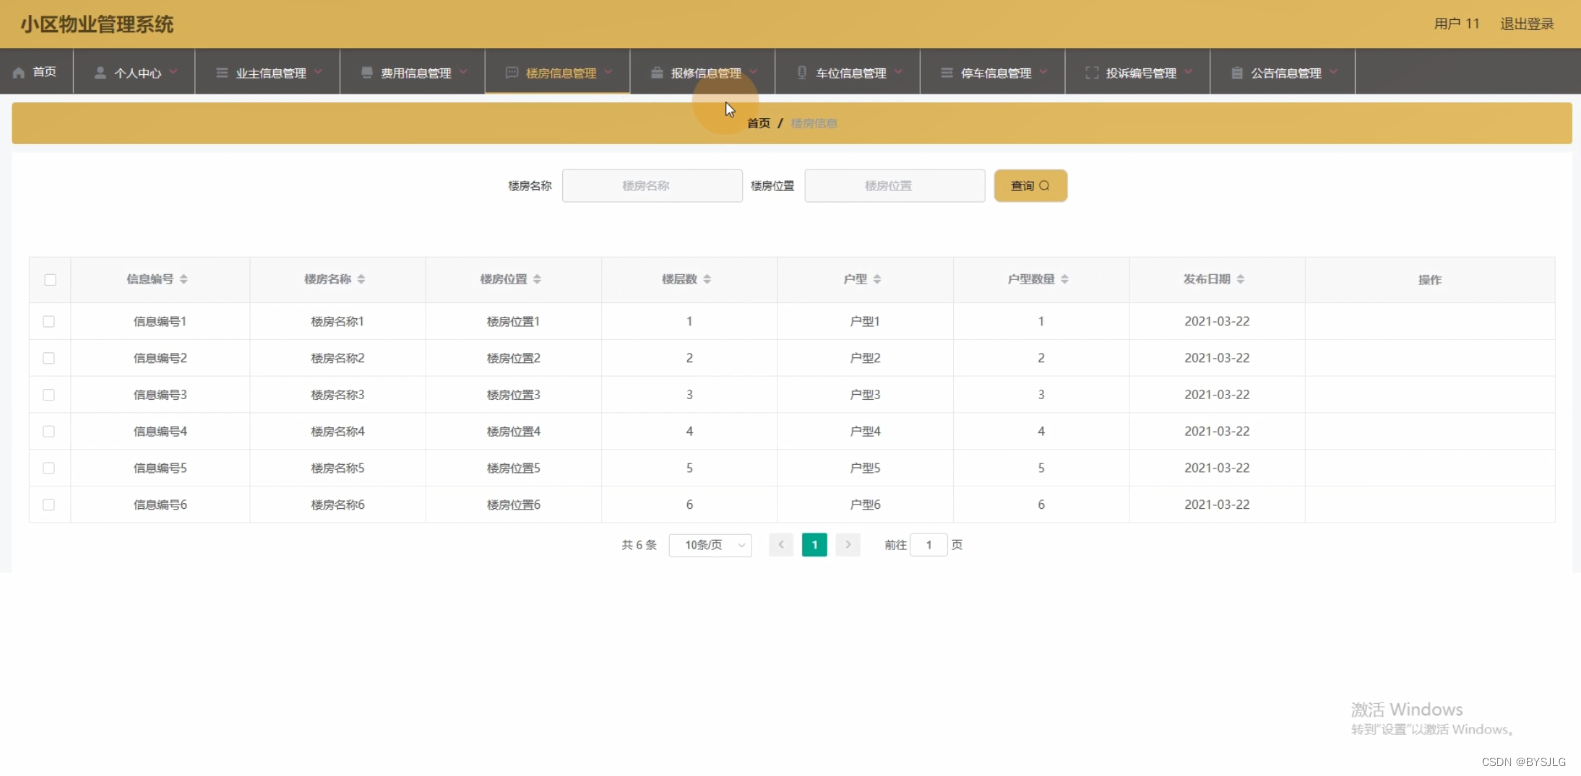Sort table by 户型数量 column arrows

pos(1065,280)
